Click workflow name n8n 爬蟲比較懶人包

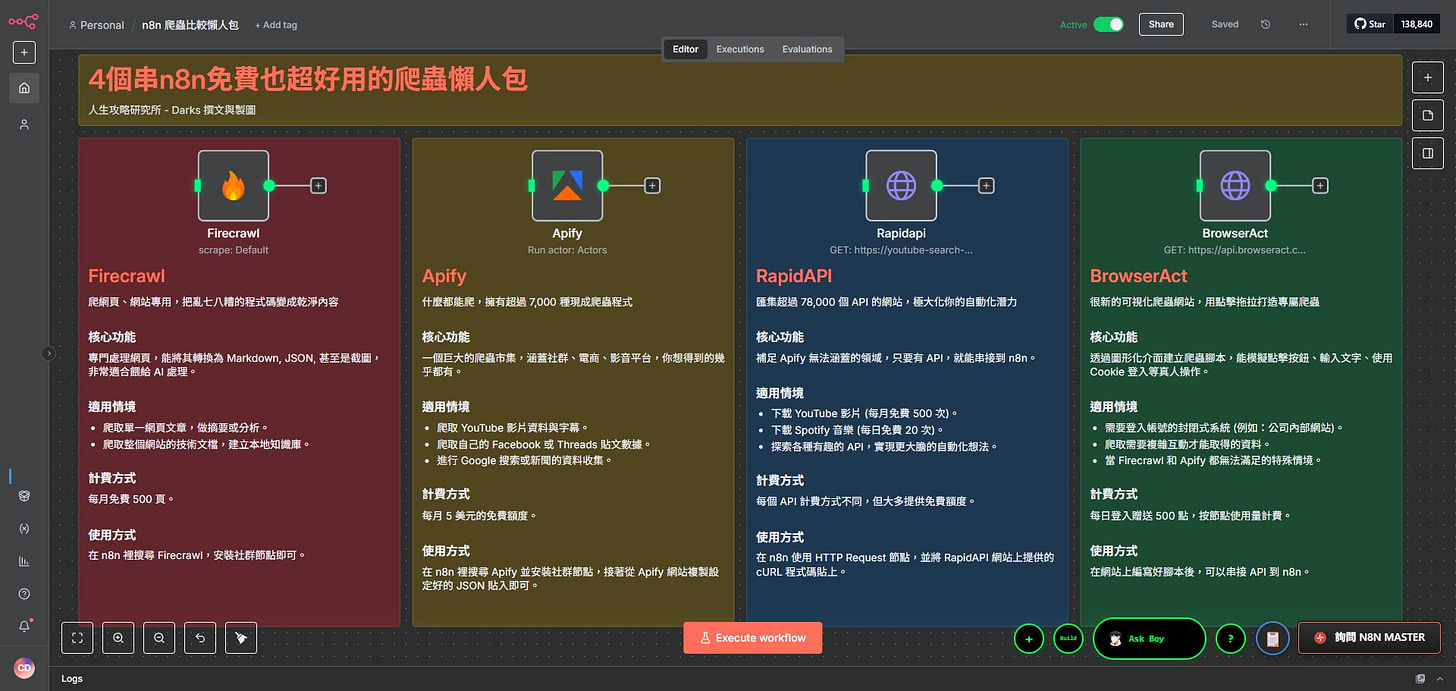tap(190, 25)
